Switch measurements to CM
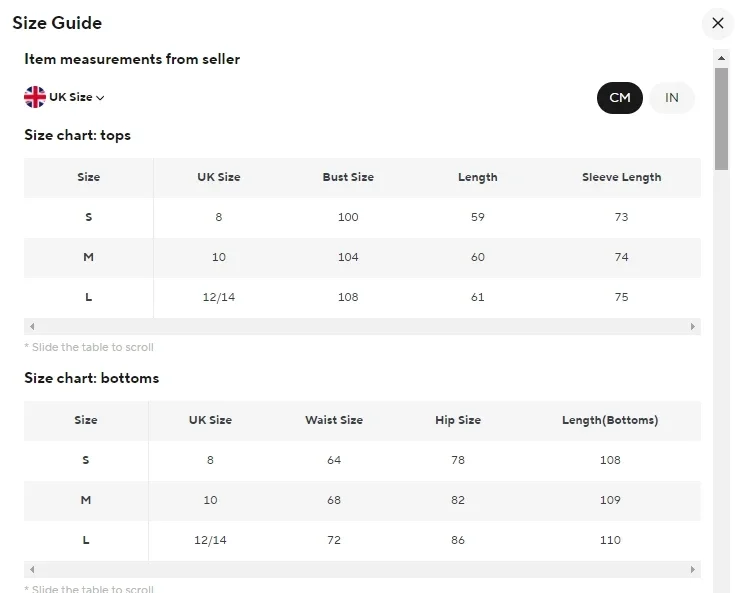The width and height of the screenshot is (735, 593). point(619,98)
